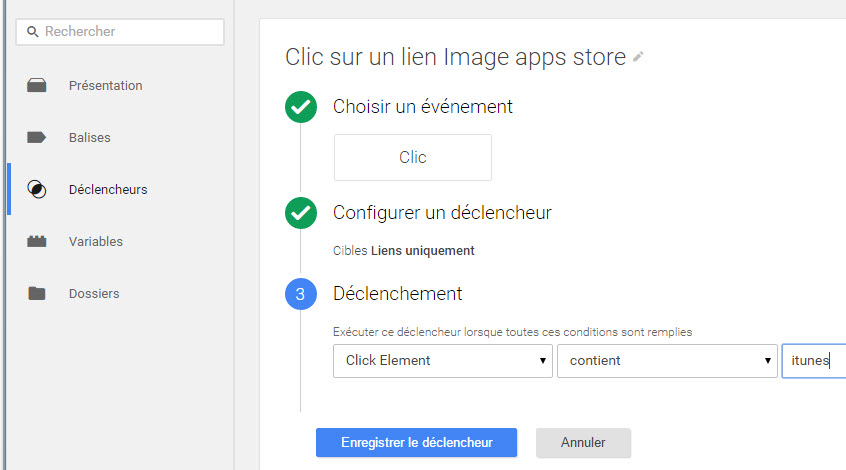Go to Variables section

pyautogui.click(x=95, y=241)
